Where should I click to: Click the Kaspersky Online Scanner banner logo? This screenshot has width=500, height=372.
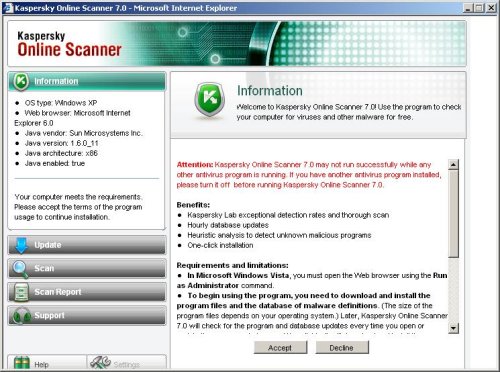tap(69, 44)
